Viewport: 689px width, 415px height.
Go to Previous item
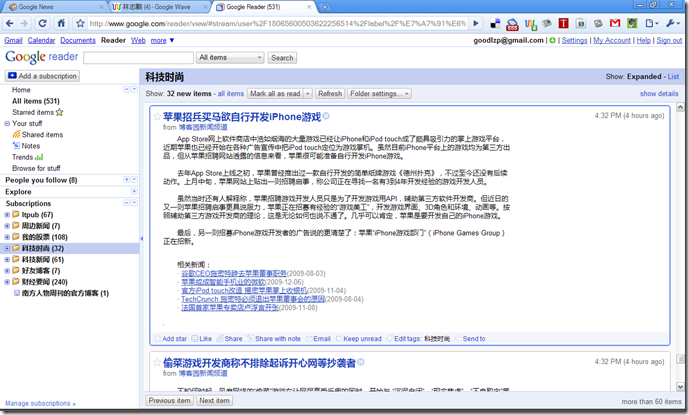pyautogui.click(x=169, y=400)
